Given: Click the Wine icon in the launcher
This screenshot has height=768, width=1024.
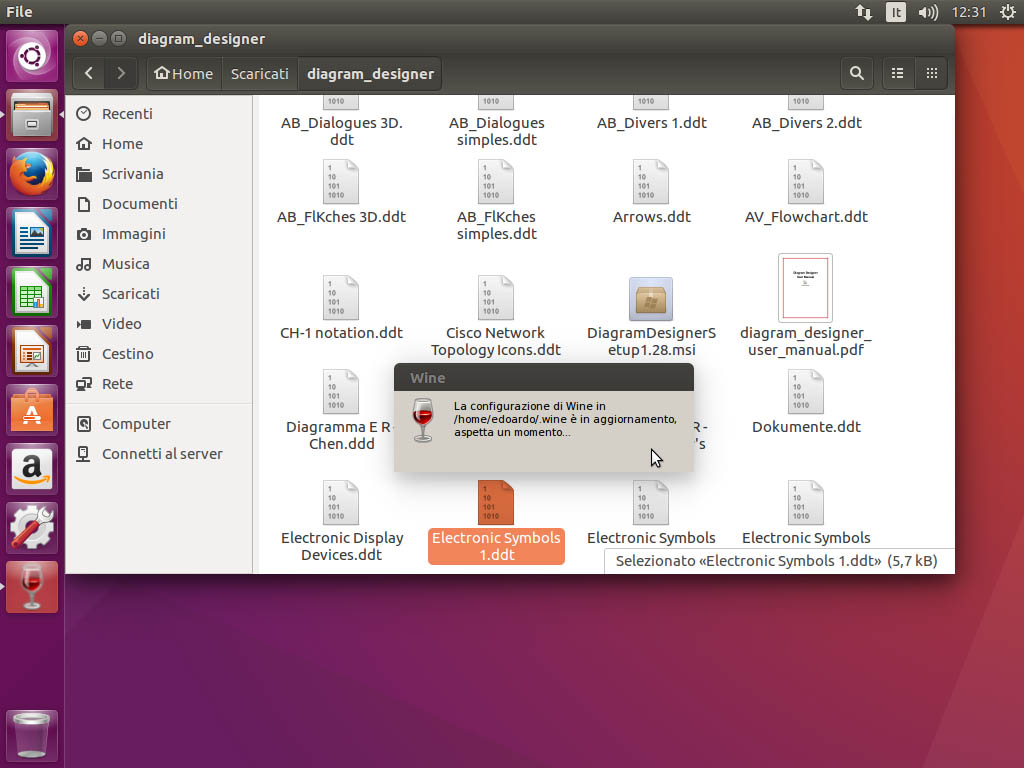Looking at the screenshot, I should pyautogui.click(x=33, y=586).
